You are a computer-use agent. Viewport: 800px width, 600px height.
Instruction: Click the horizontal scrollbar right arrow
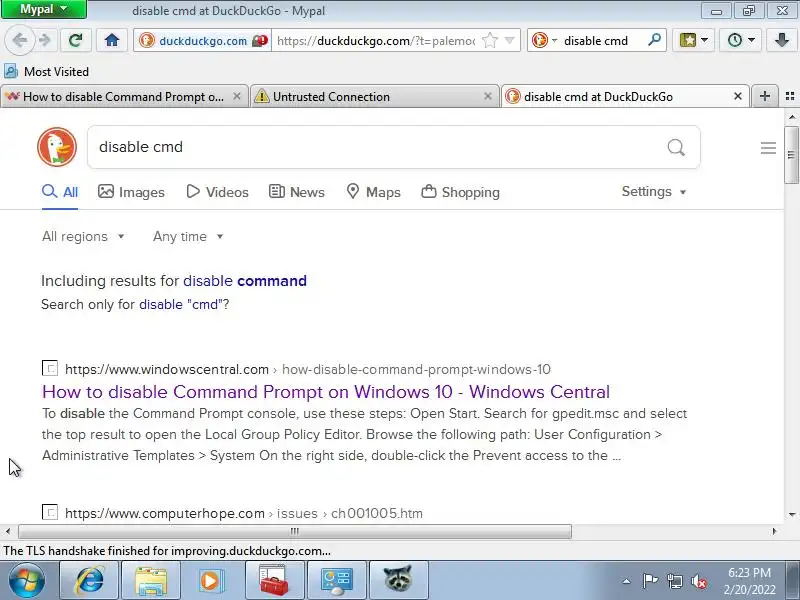click(774, 532)
